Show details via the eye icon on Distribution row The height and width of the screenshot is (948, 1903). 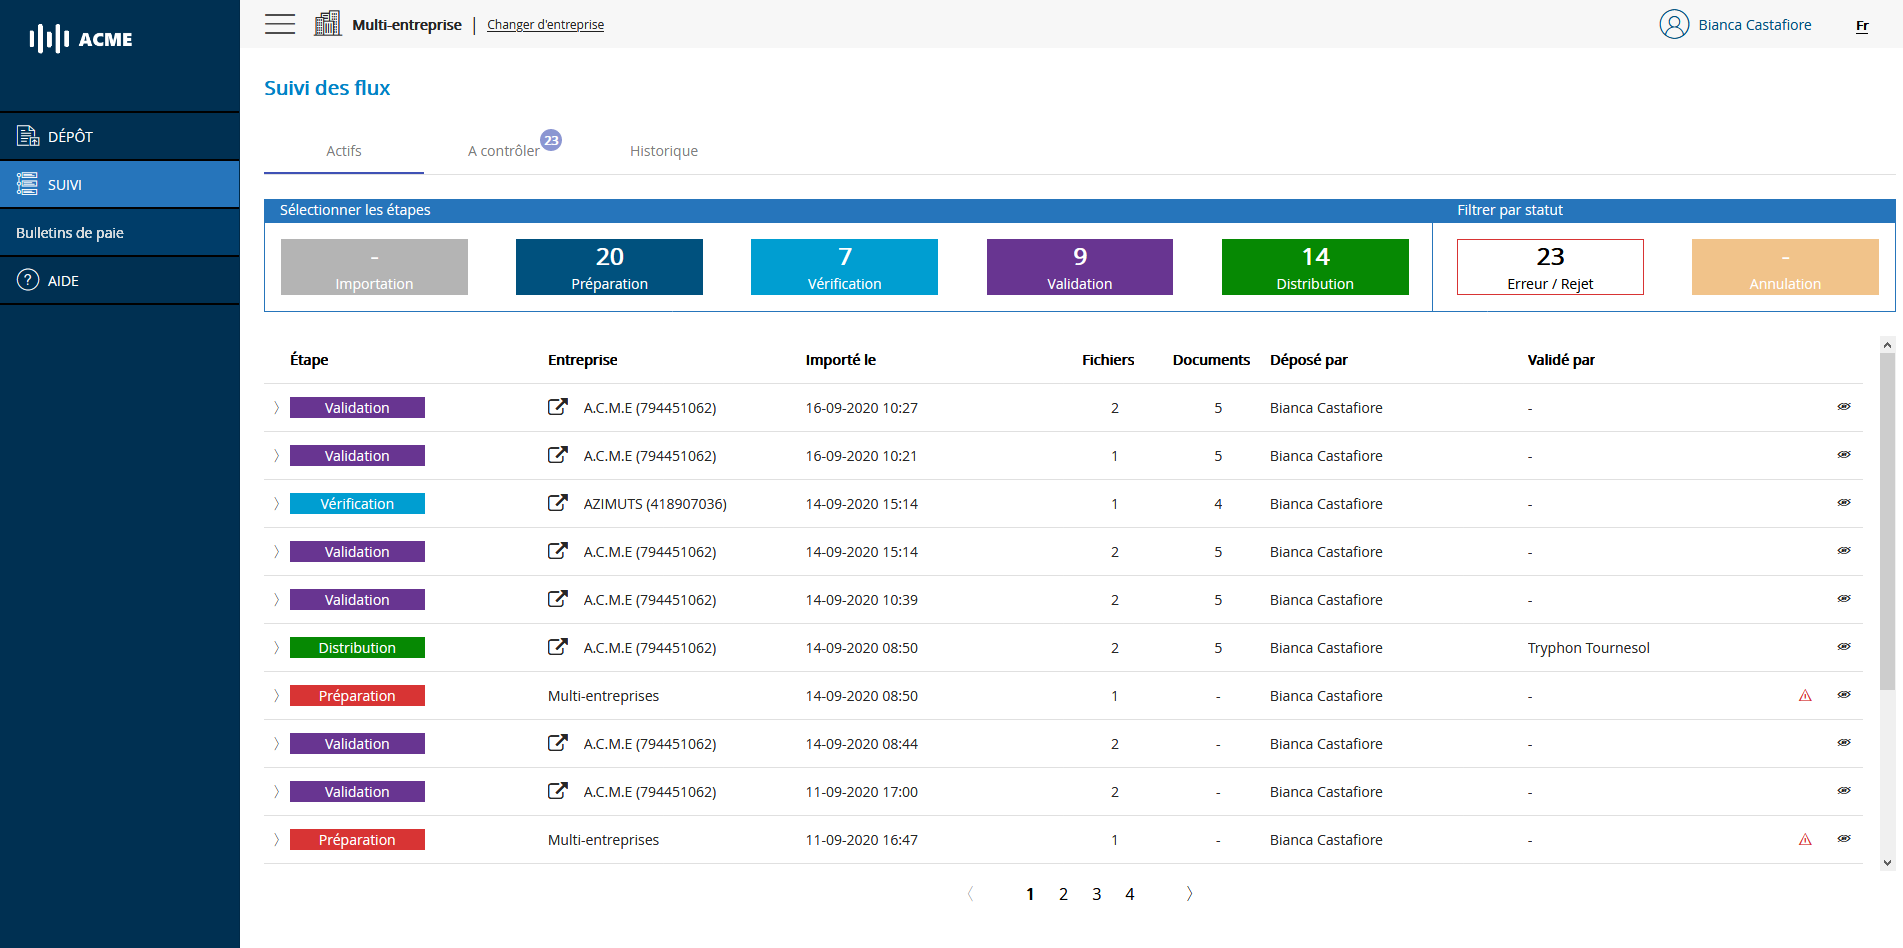coord(1844,647)
